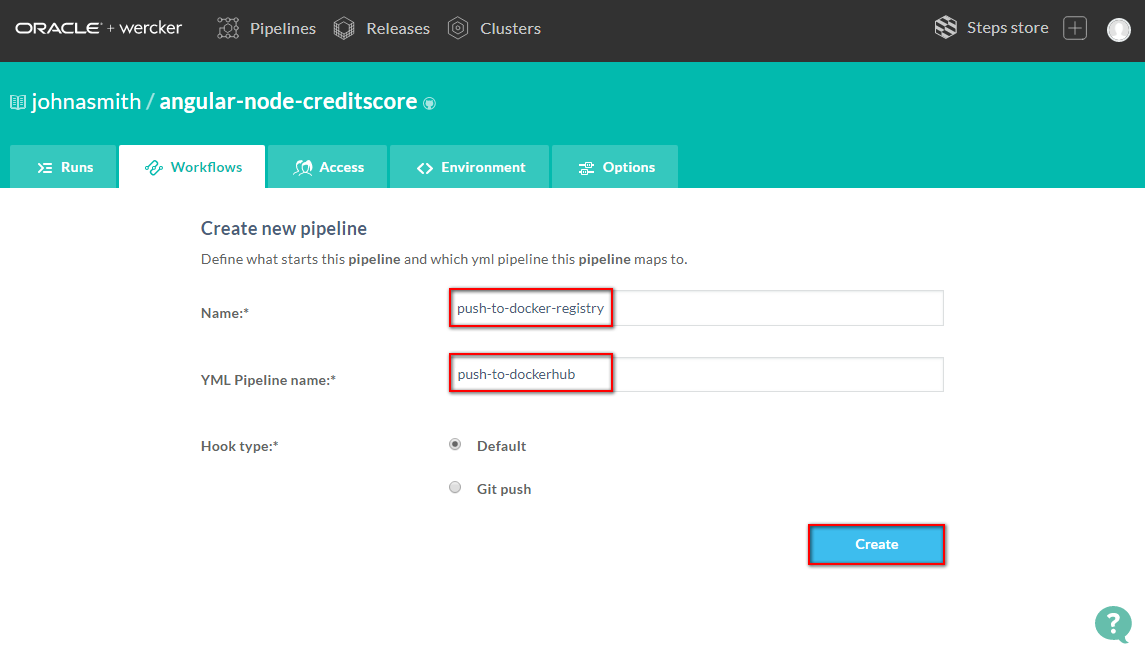Viewport: 1145px width, 654px height.
Task: Select the Default hook type
Action: tap(455, 445)
